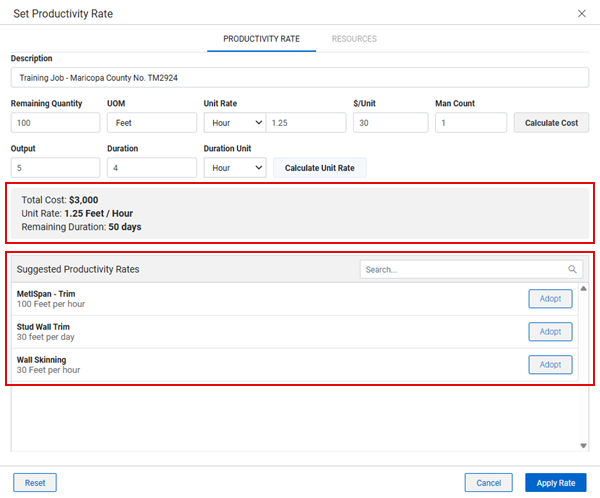Click the UOM field showing Feet
Viewport: 600px width, 498px height.
(x=152, y=123)
